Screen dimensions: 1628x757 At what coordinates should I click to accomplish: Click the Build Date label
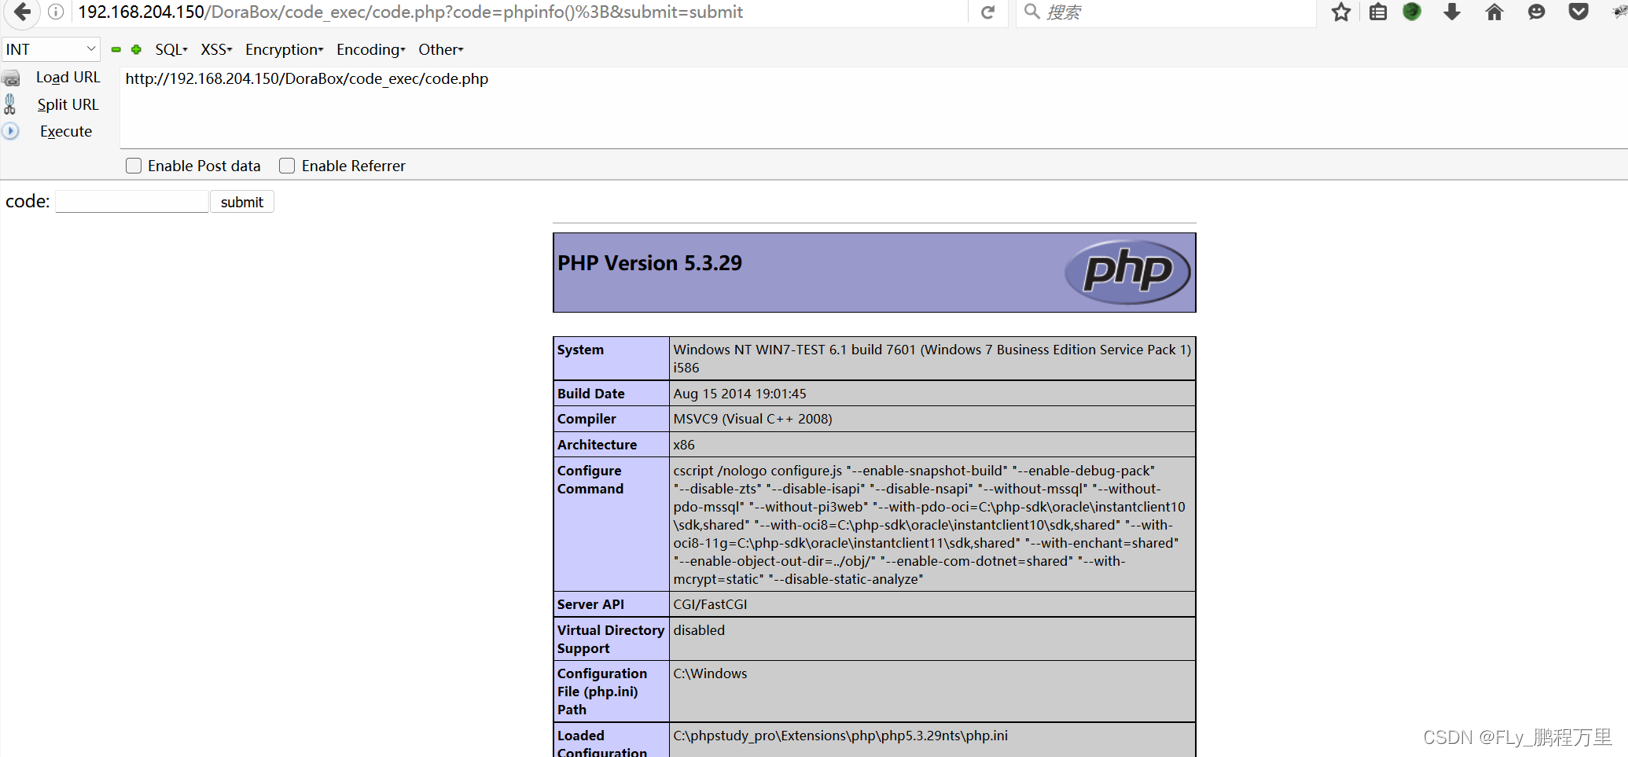(x=591, y=394)
